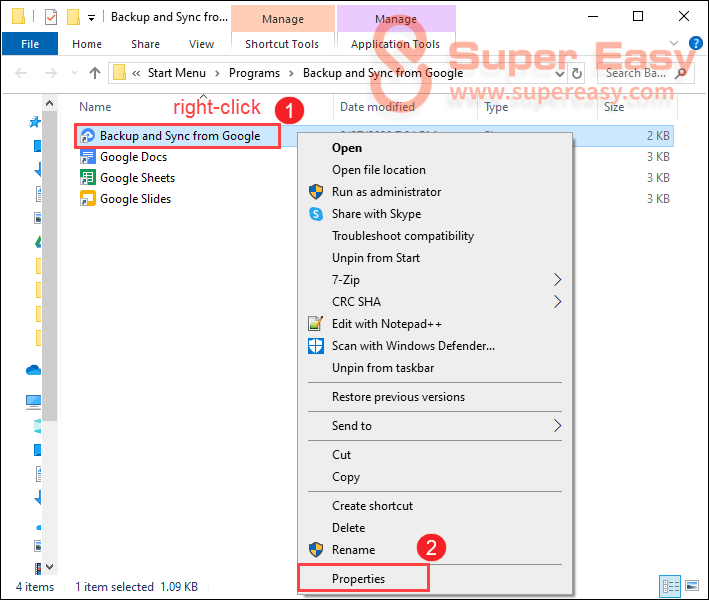Open This PC in the navigation pane
The image size is (709, 600).
[33, 402]
